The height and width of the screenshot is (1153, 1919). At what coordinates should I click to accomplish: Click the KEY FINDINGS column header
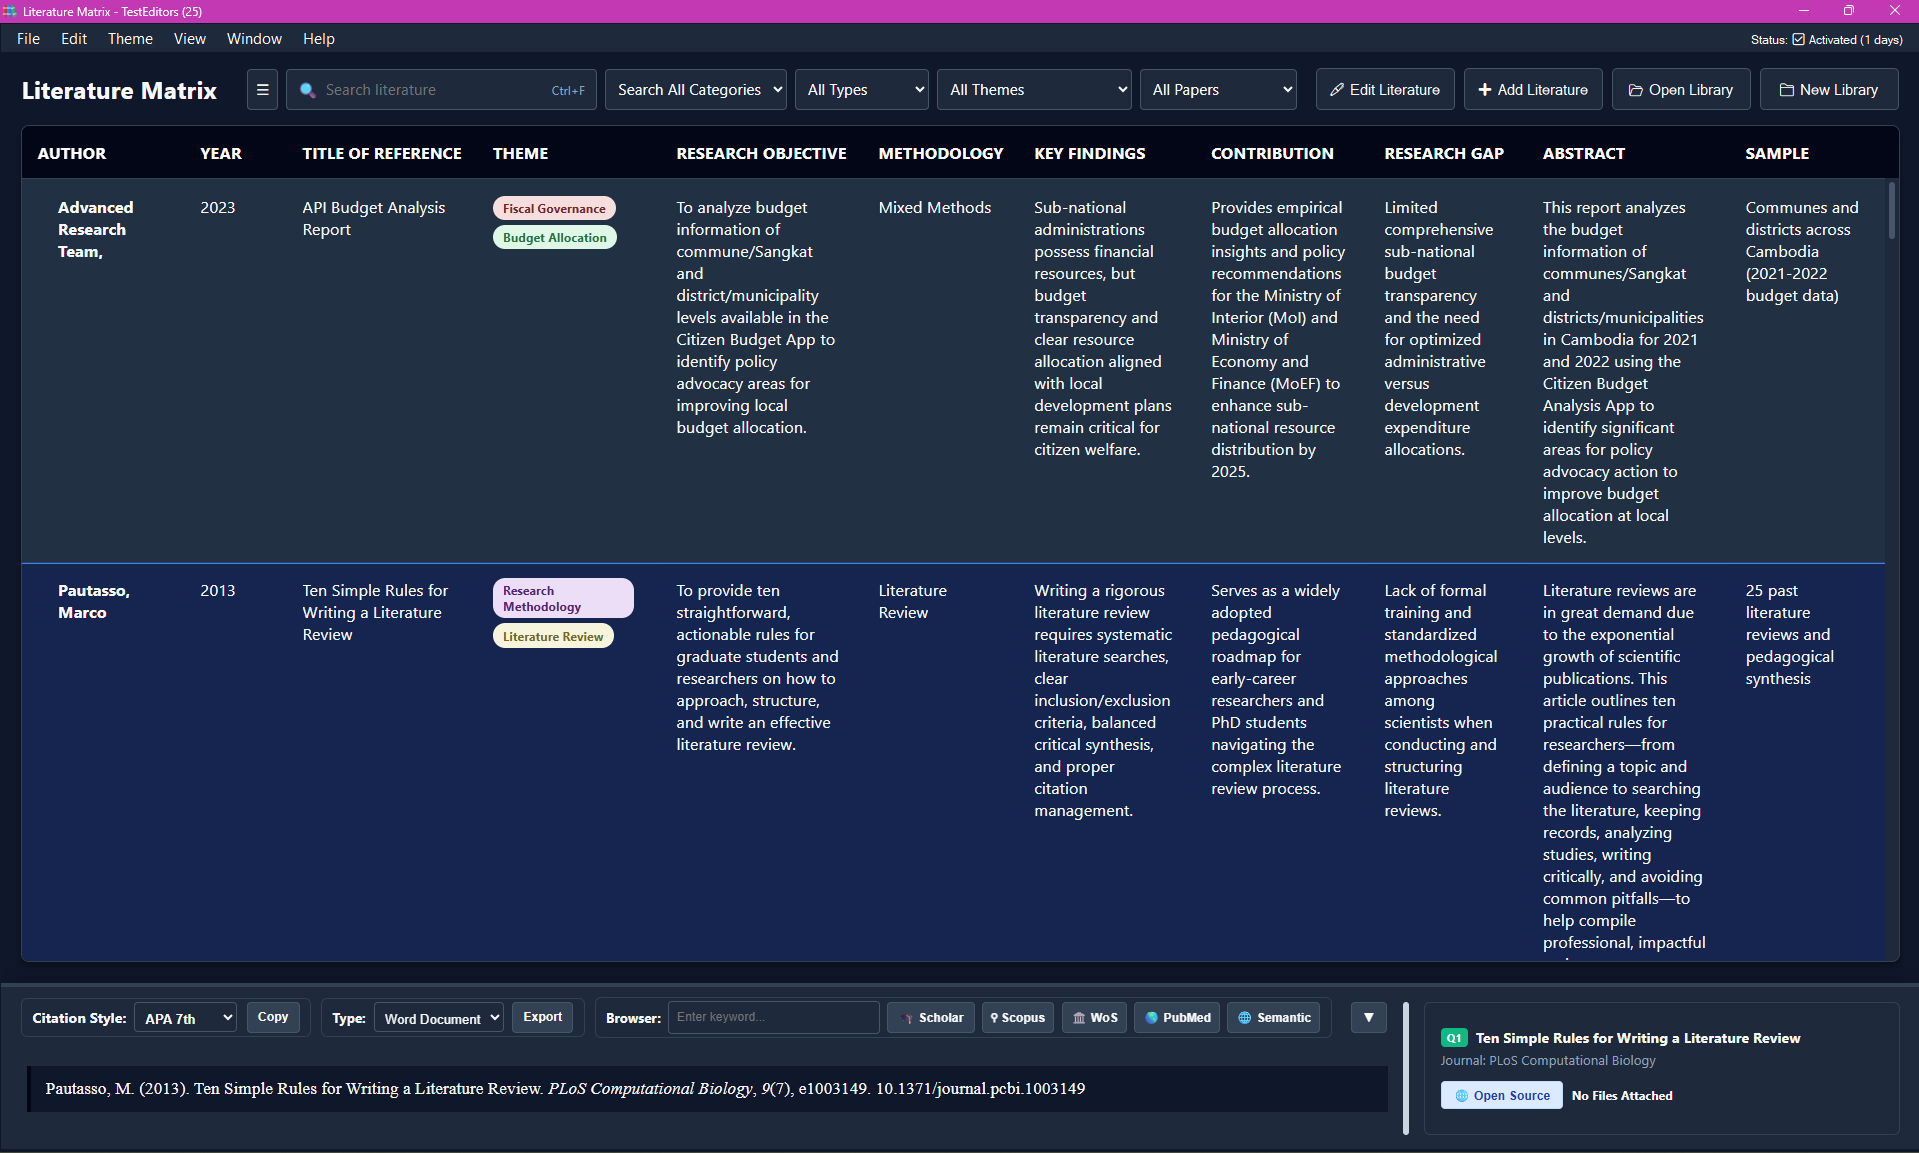tap(1090, 153)
